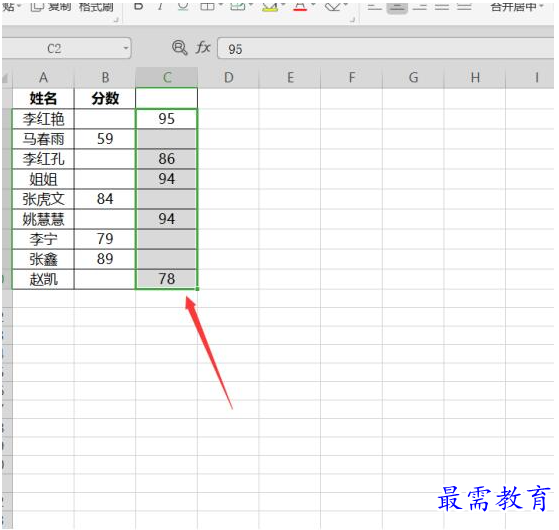The width and height of the screenshot is (559, 530).
Task: Click the 94 cell in the 姐姐 row
Action: click(166, 179)
